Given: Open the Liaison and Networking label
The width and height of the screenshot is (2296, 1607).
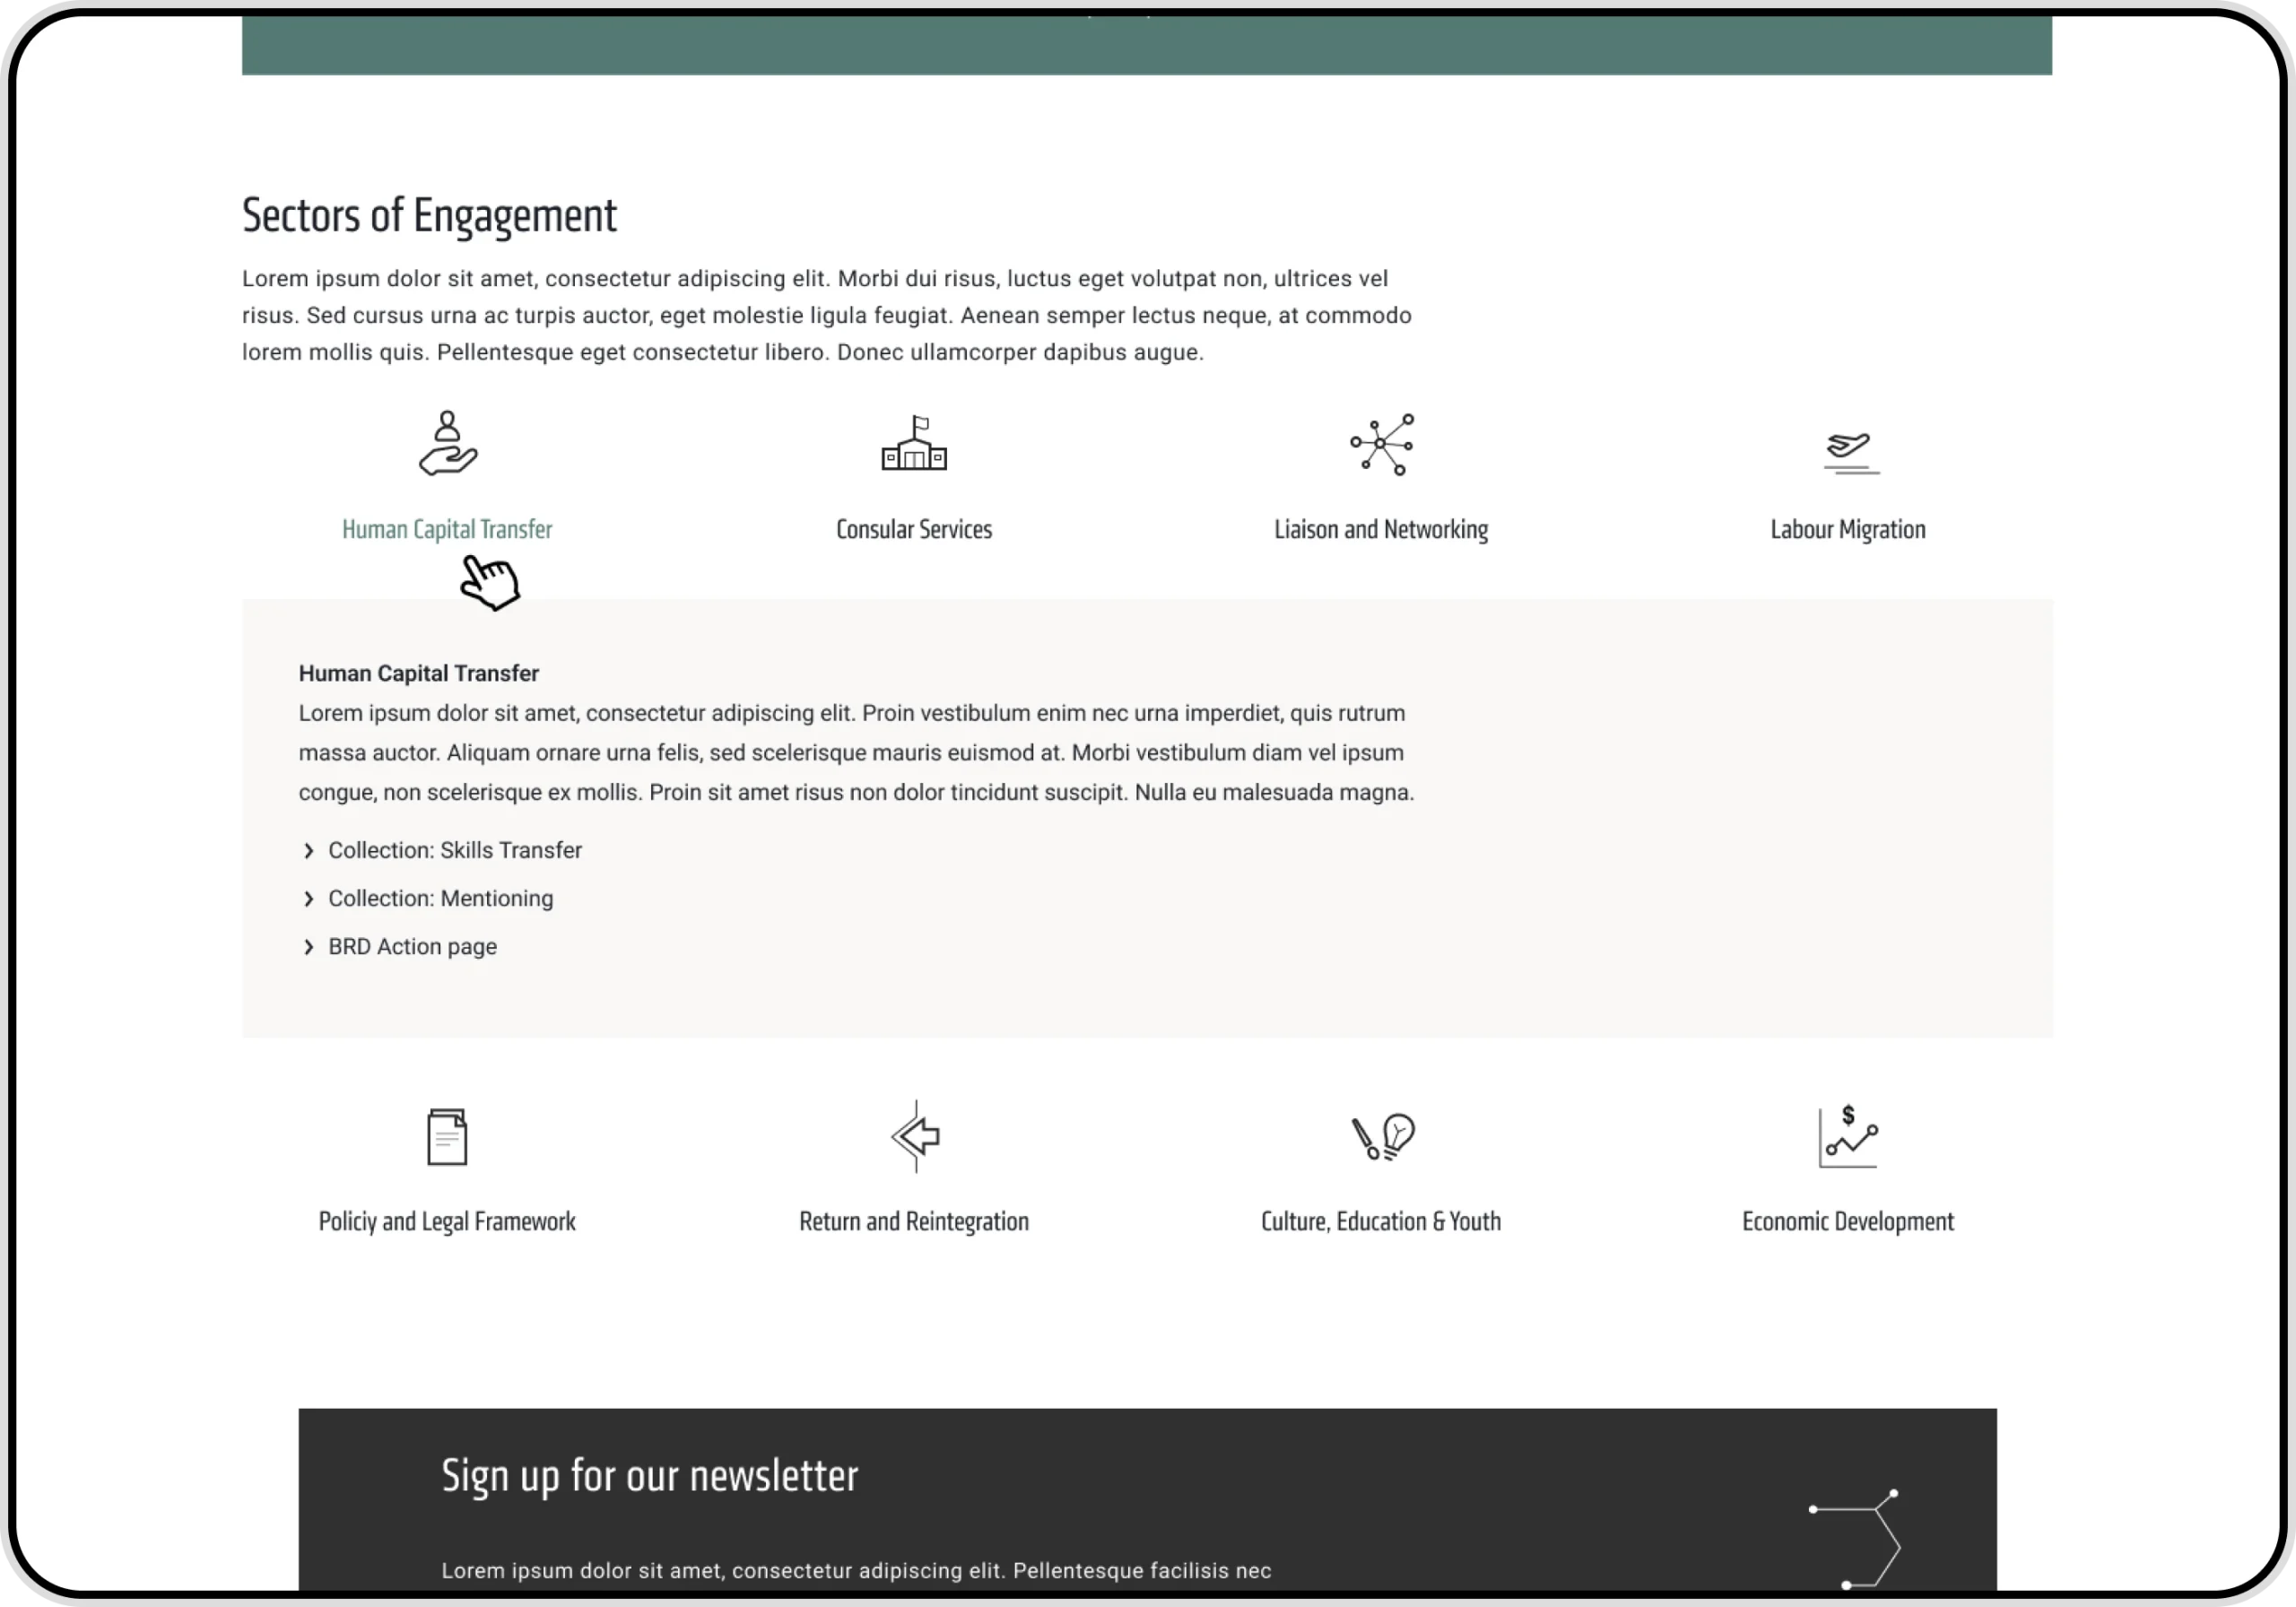Looking at the screenshot, I should [1381, 529].
